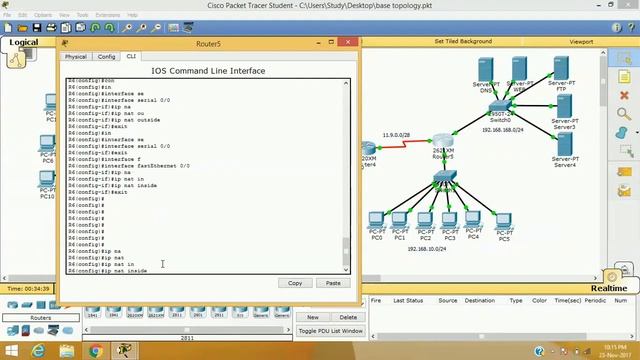The height and width of the screenshot is (360, 640).
Task: Launch Internet Explorer from taskbar
Action: 38,351
